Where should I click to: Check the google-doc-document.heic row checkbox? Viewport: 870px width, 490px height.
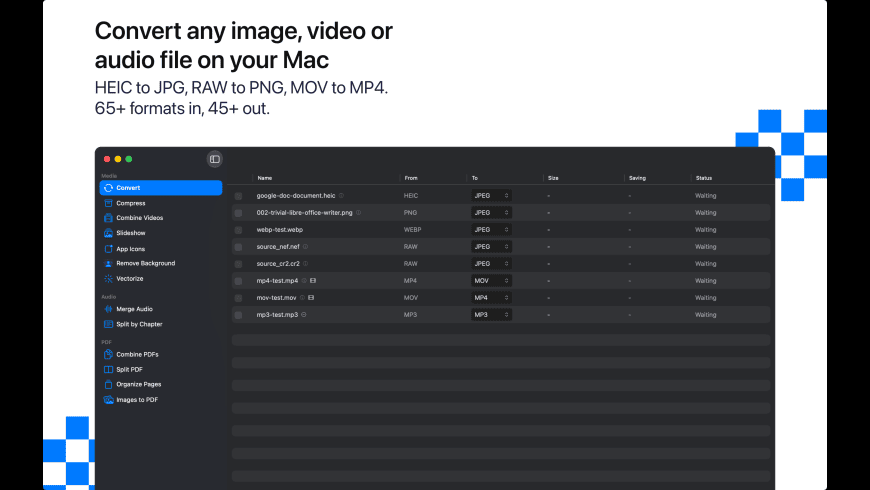pos(239,196)
